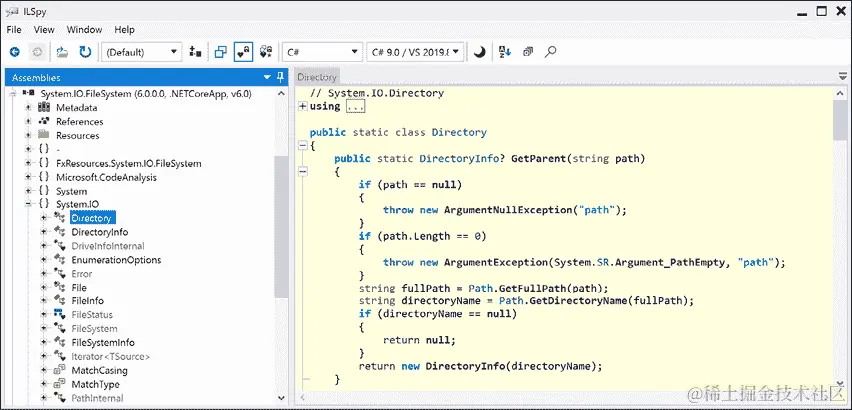Expand the FxResources.System.IO.FileSystem namespace
This screenshot has width=852, height=410.
28,163
